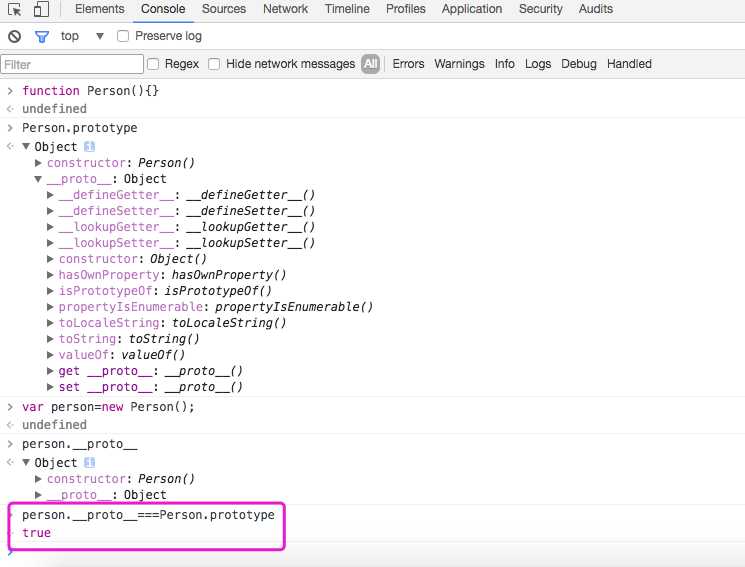Open the top execution context dropdown
745x567 pixels.
pos(82,36)
